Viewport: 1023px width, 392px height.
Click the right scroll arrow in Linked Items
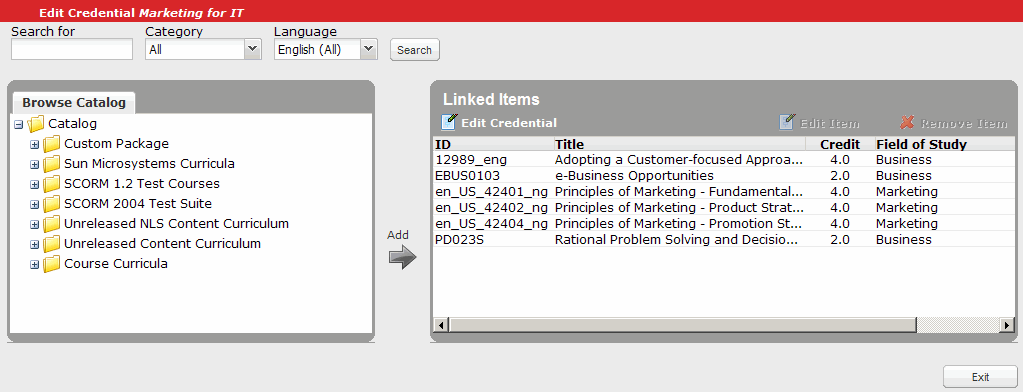(x=1007, y=325)
